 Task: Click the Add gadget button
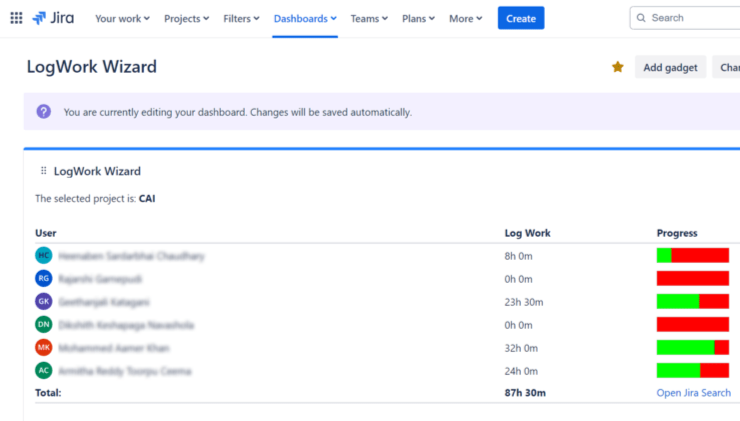point(670,67)
